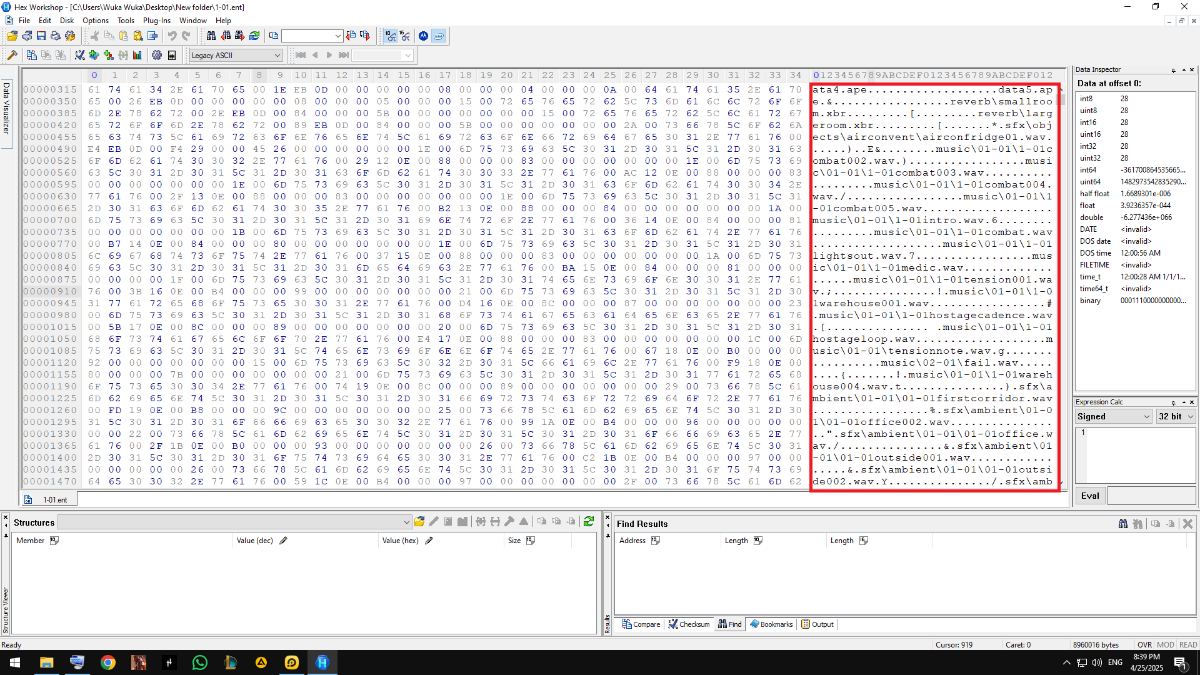This screenshot has height=675, width=1200.
Task: Click the Paste clipboard icon
Action: (123, 35)
